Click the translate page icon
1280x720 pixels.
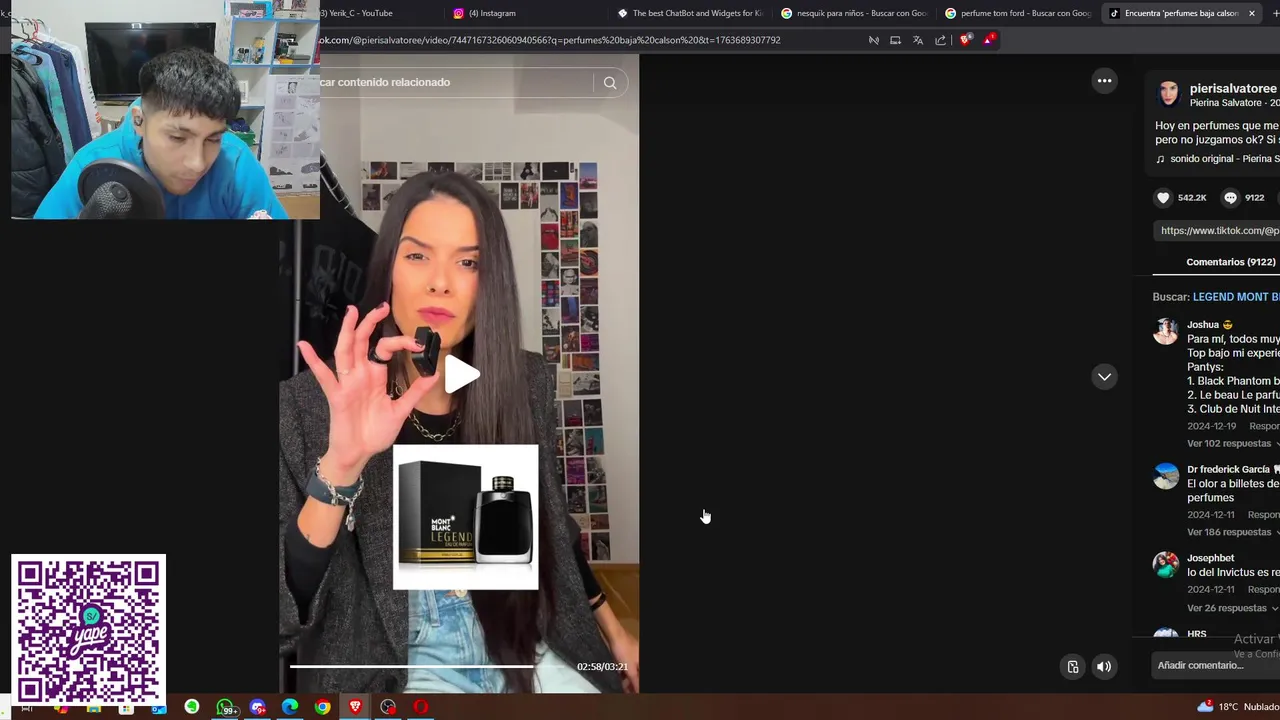click(918, 40)
